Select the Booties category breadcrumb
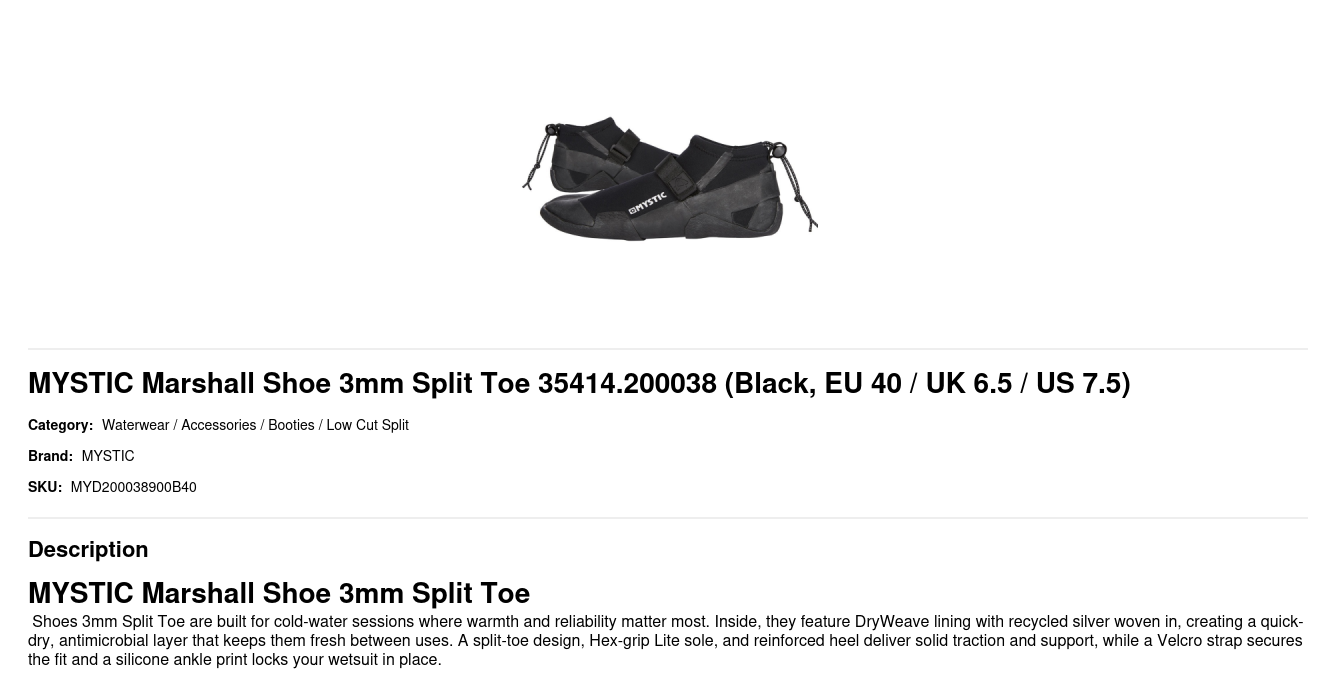 [x=291, y=426]
